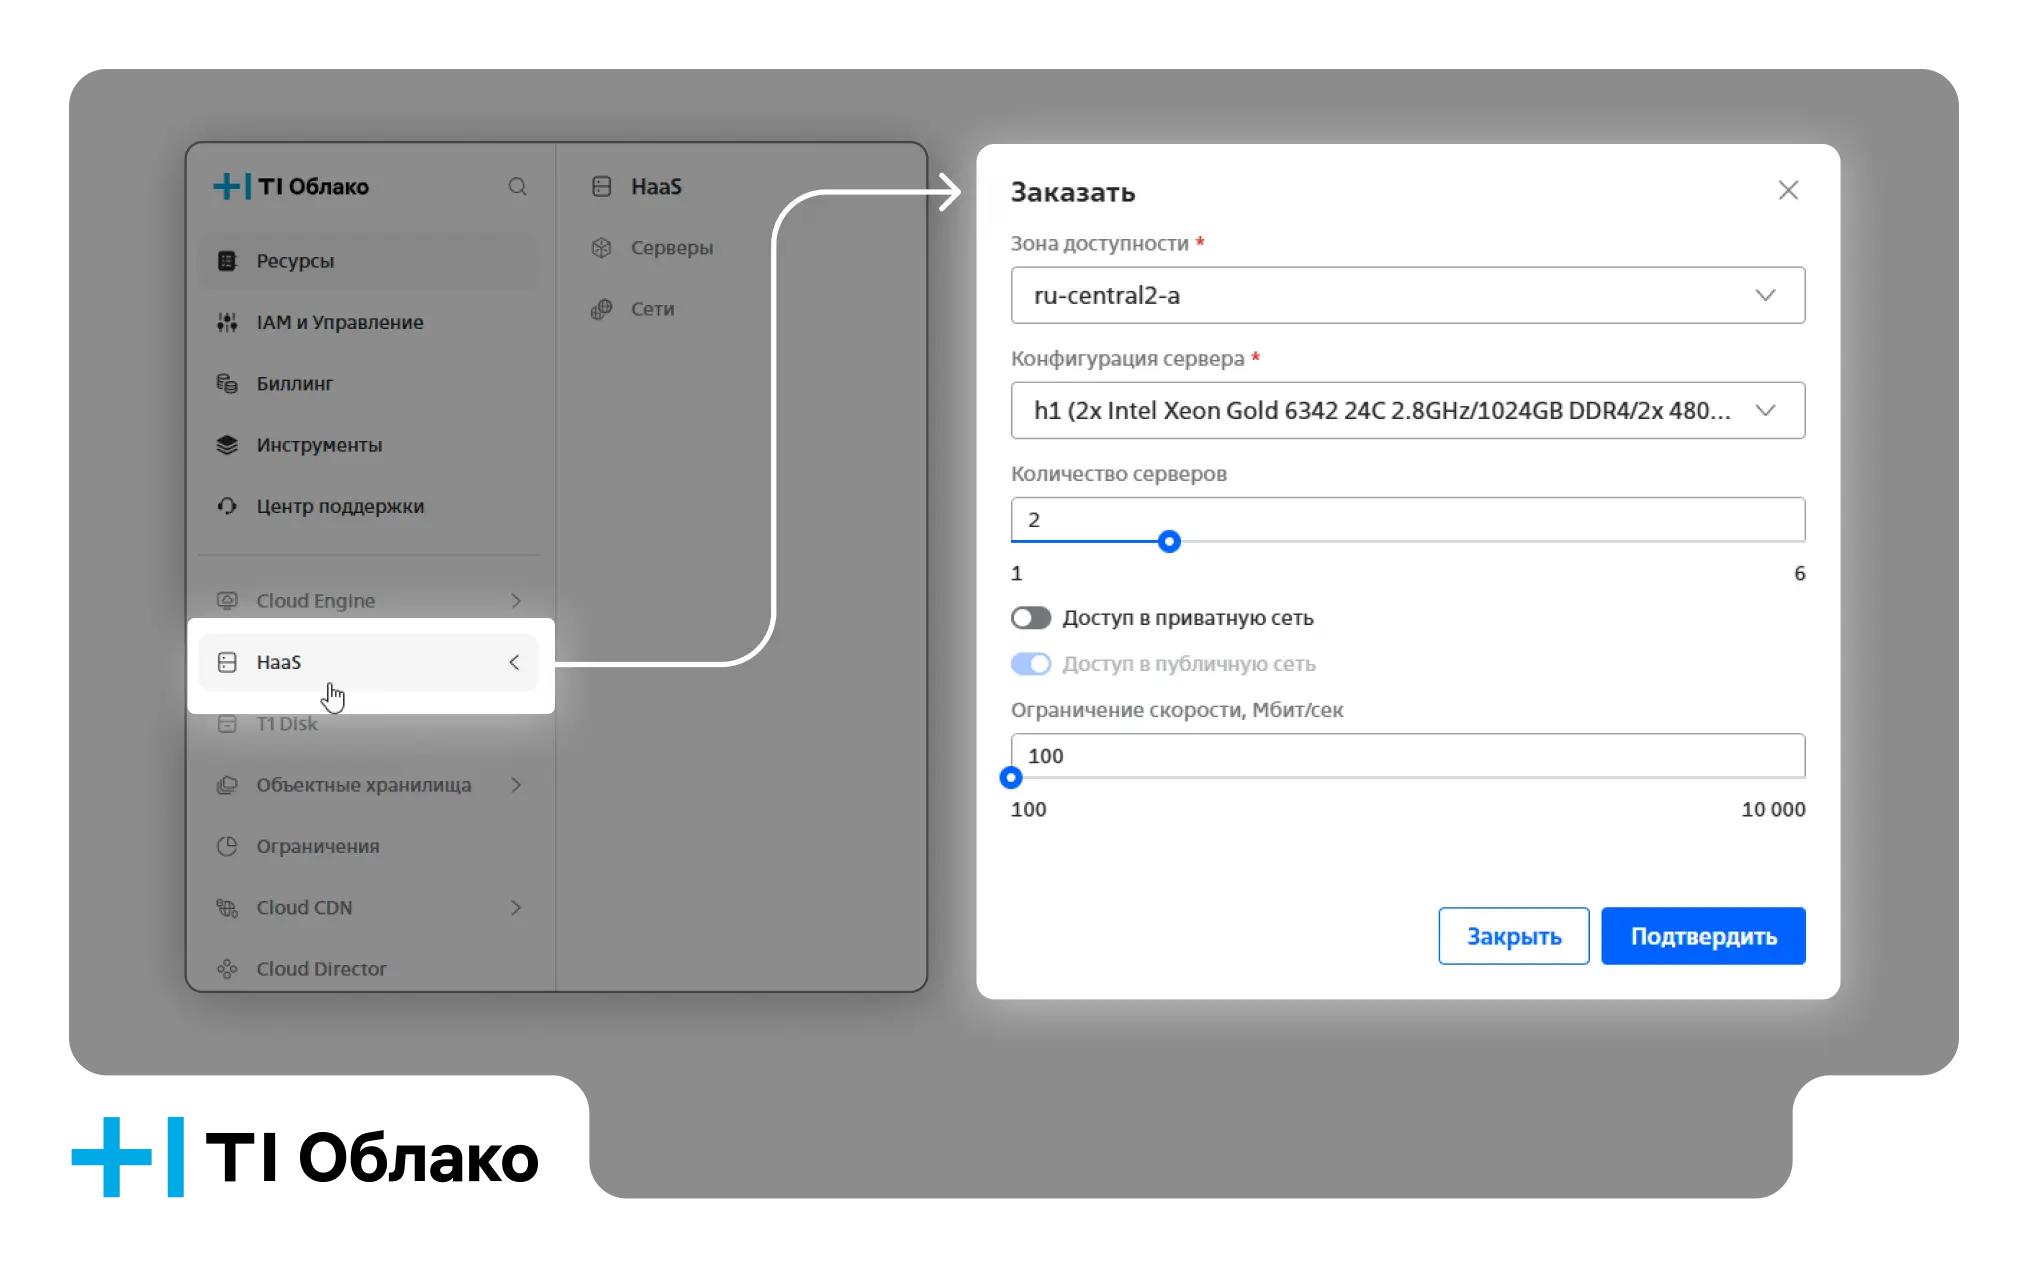Open Центр поддержки
This screenshot has height=1268, width=2028.
point(369,506)
